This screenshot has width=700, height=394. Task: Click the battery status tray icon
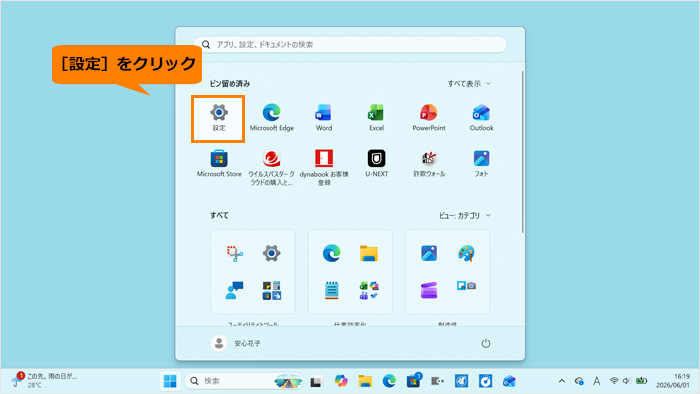(x=642, y=381)
